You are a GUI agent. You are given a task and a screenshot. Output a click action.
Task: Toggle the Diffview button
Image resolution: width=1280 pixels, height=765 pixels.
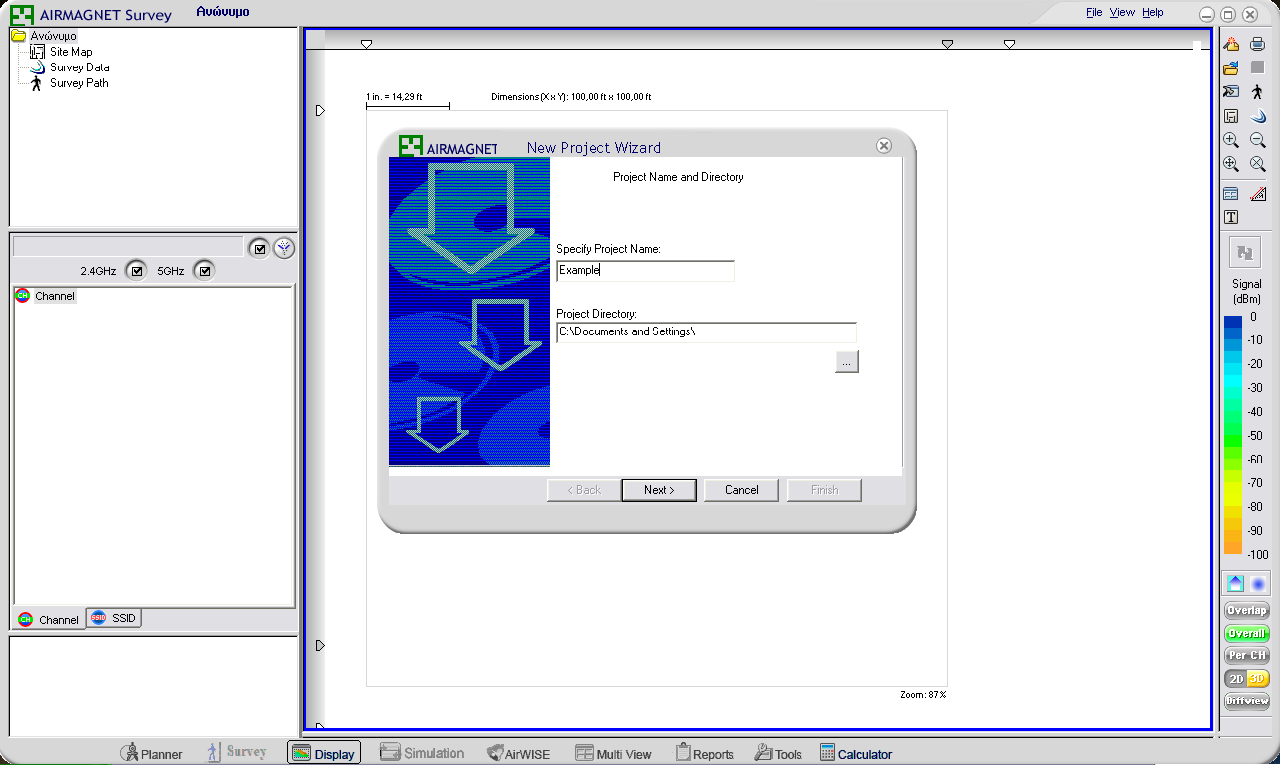click(1246, 701)
